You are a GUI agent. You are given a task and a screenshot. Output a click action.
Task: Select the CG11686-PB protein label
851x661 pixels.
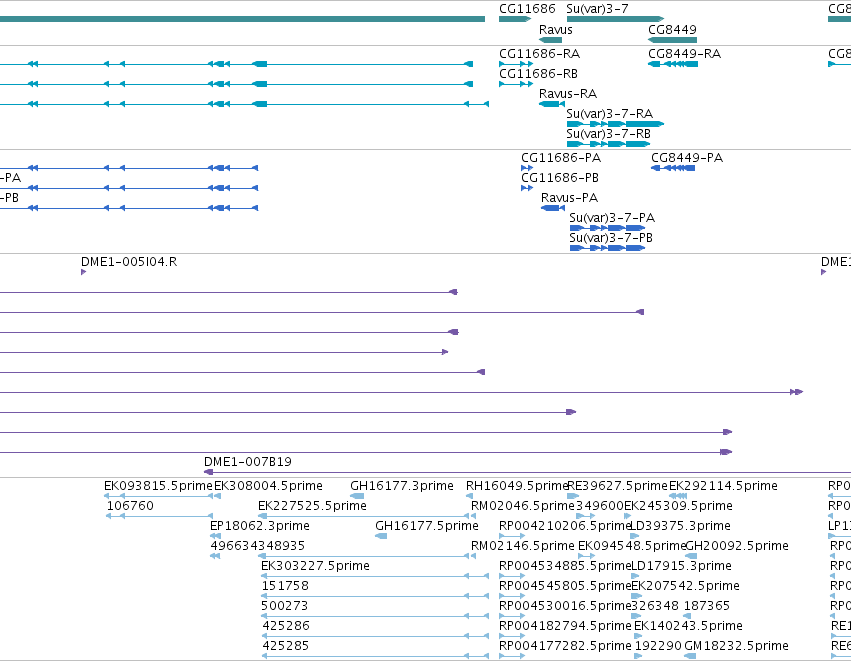[560, 178]
